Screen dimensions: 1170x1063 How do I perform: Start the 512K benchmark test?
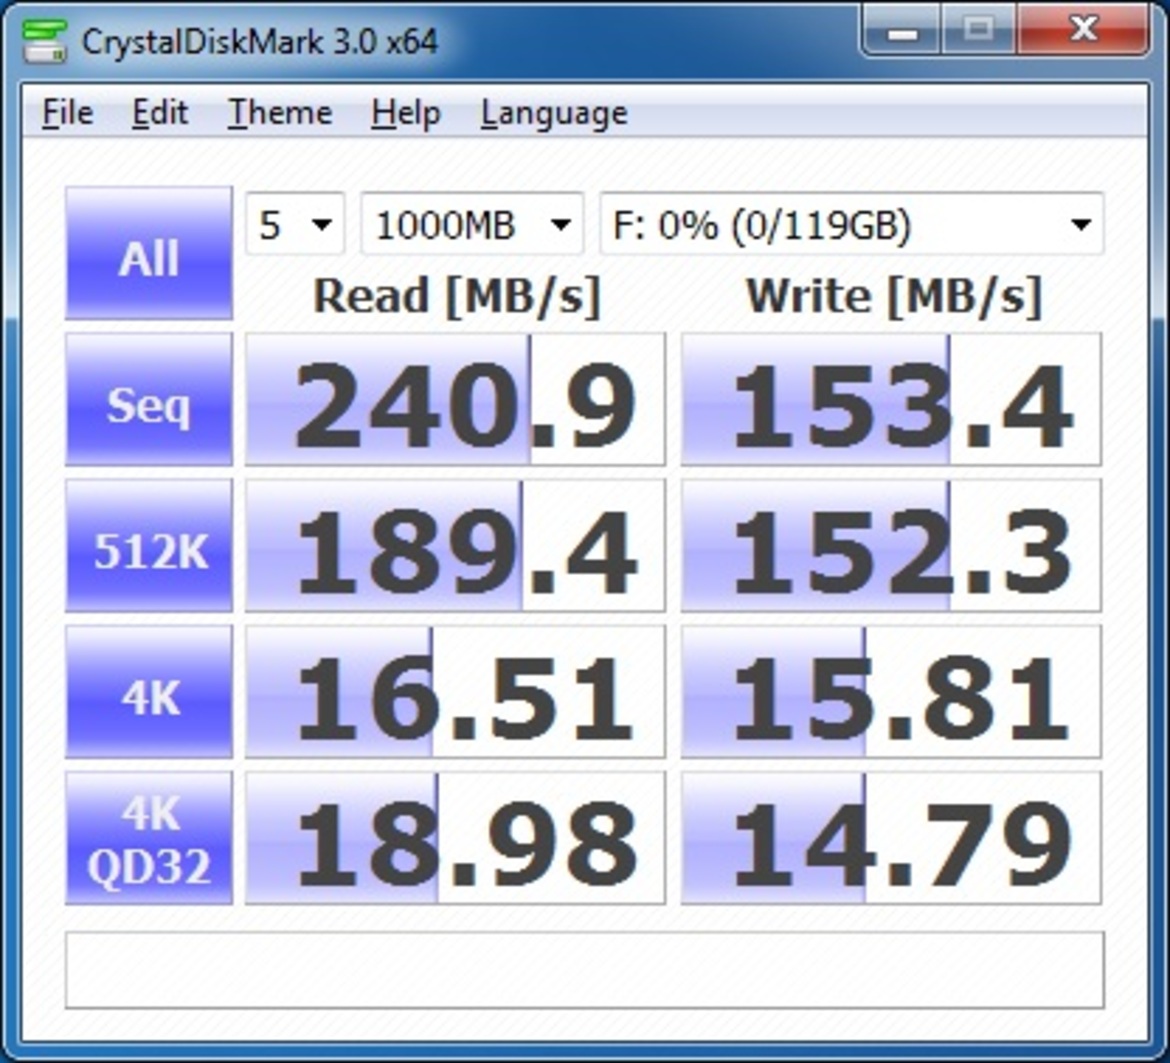149,546
